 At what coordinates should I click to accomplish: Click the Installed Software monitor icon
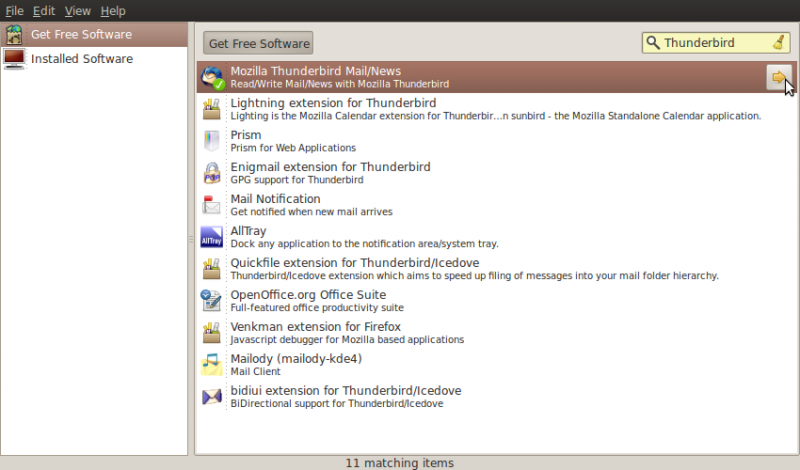[14, 59]
